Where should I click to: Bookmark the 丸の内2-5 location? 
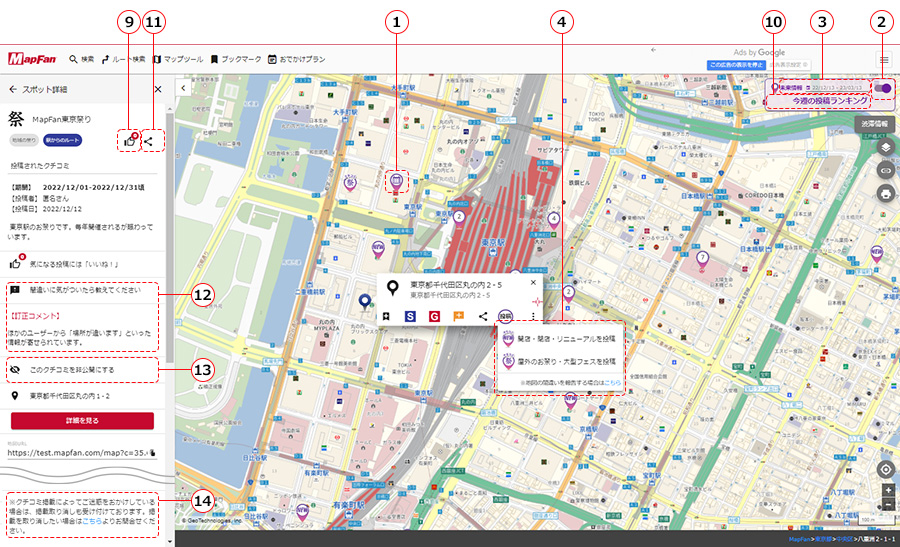click(x=386, y=316)
